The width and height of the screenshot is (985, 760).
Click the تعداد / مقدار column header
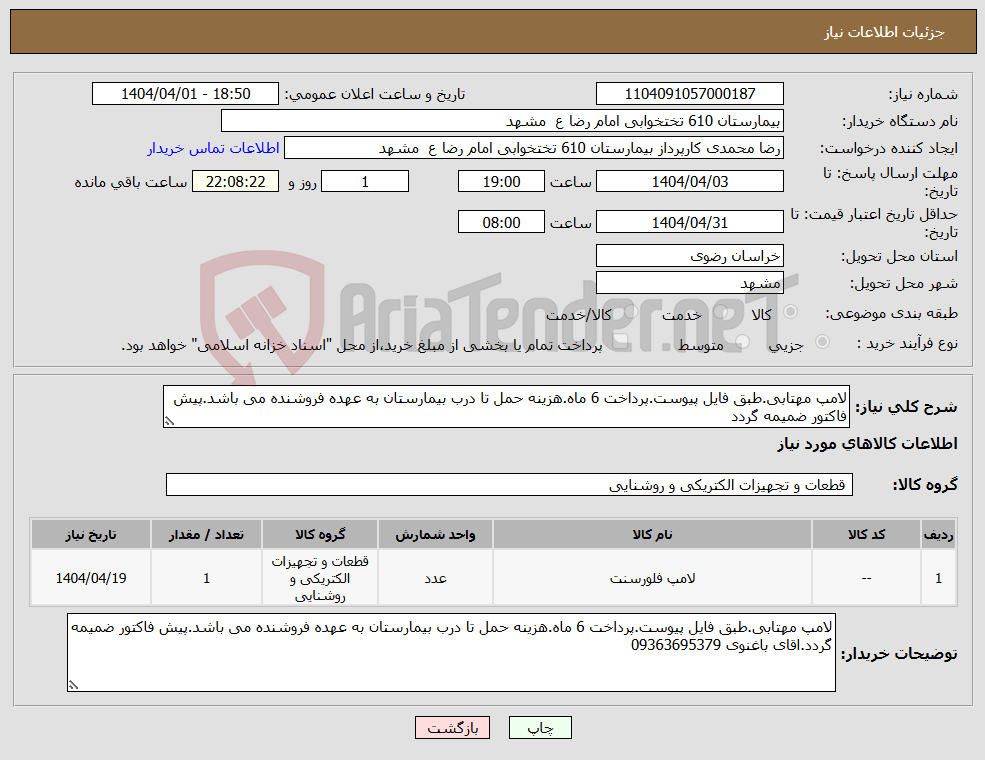[x=206, y=535]
